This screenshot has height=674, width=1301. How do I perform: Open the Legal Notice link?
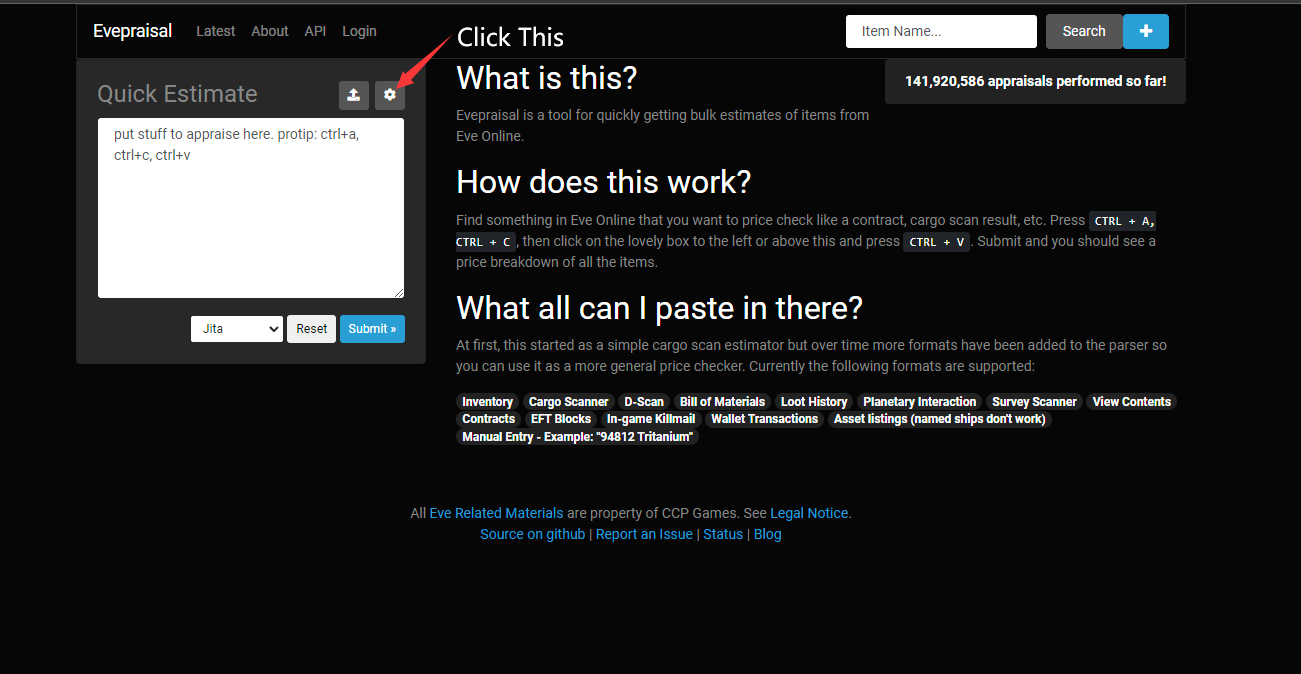point(809,513)
